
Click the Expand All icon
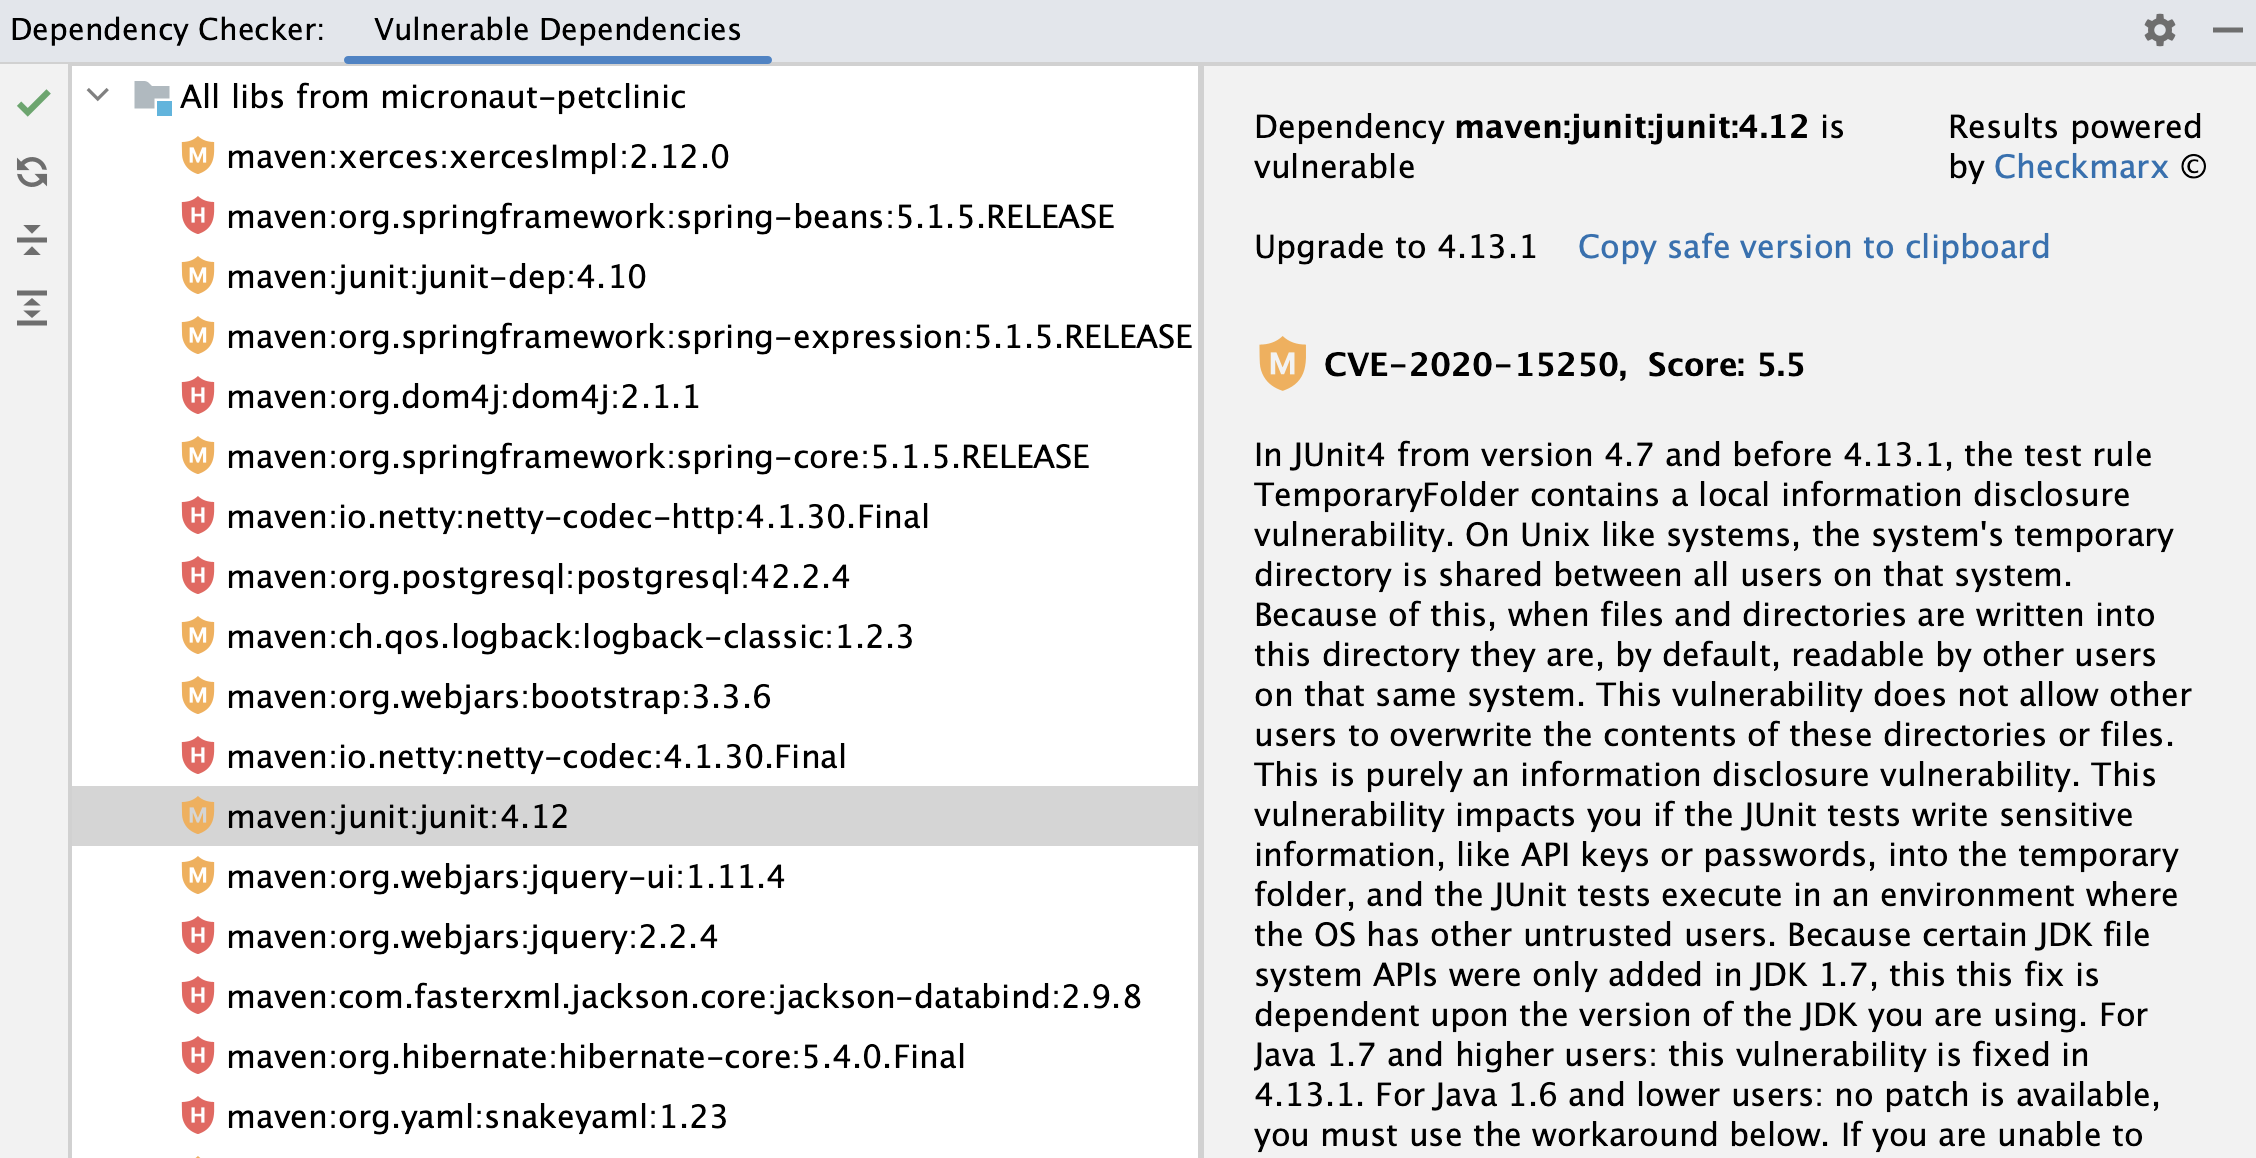click(x=33, y=308)
